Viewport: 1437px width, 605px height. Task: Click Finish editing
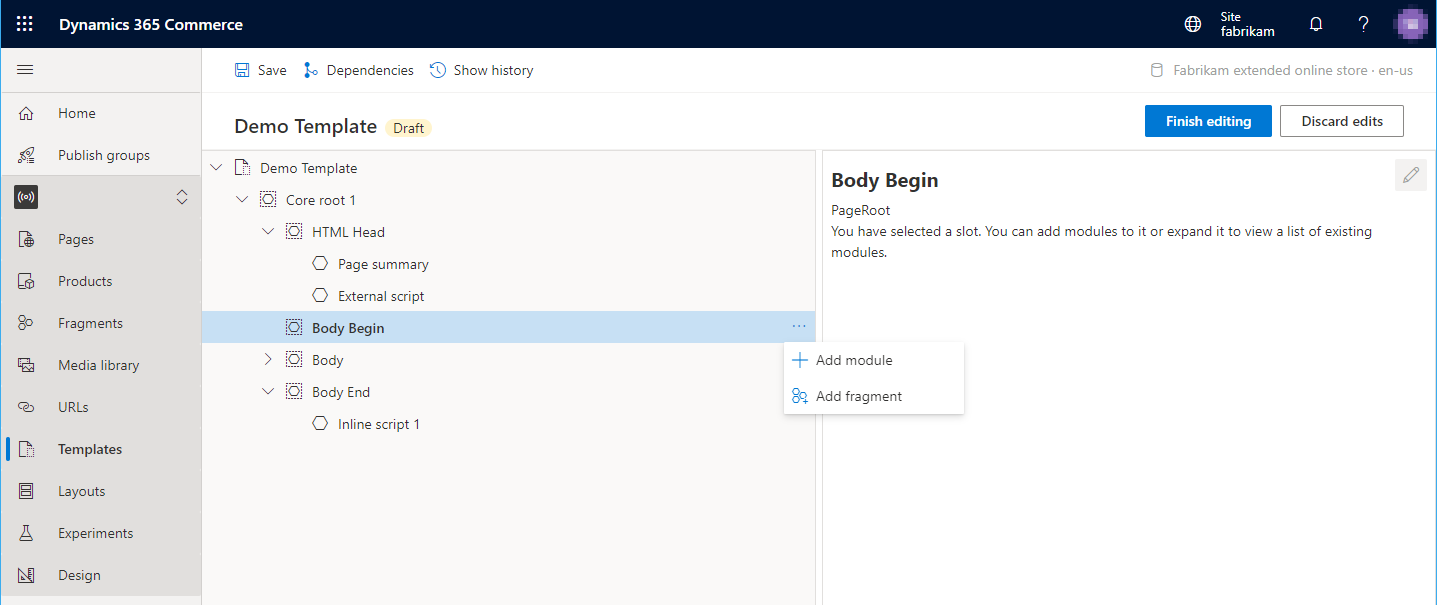coord(1208,120)
